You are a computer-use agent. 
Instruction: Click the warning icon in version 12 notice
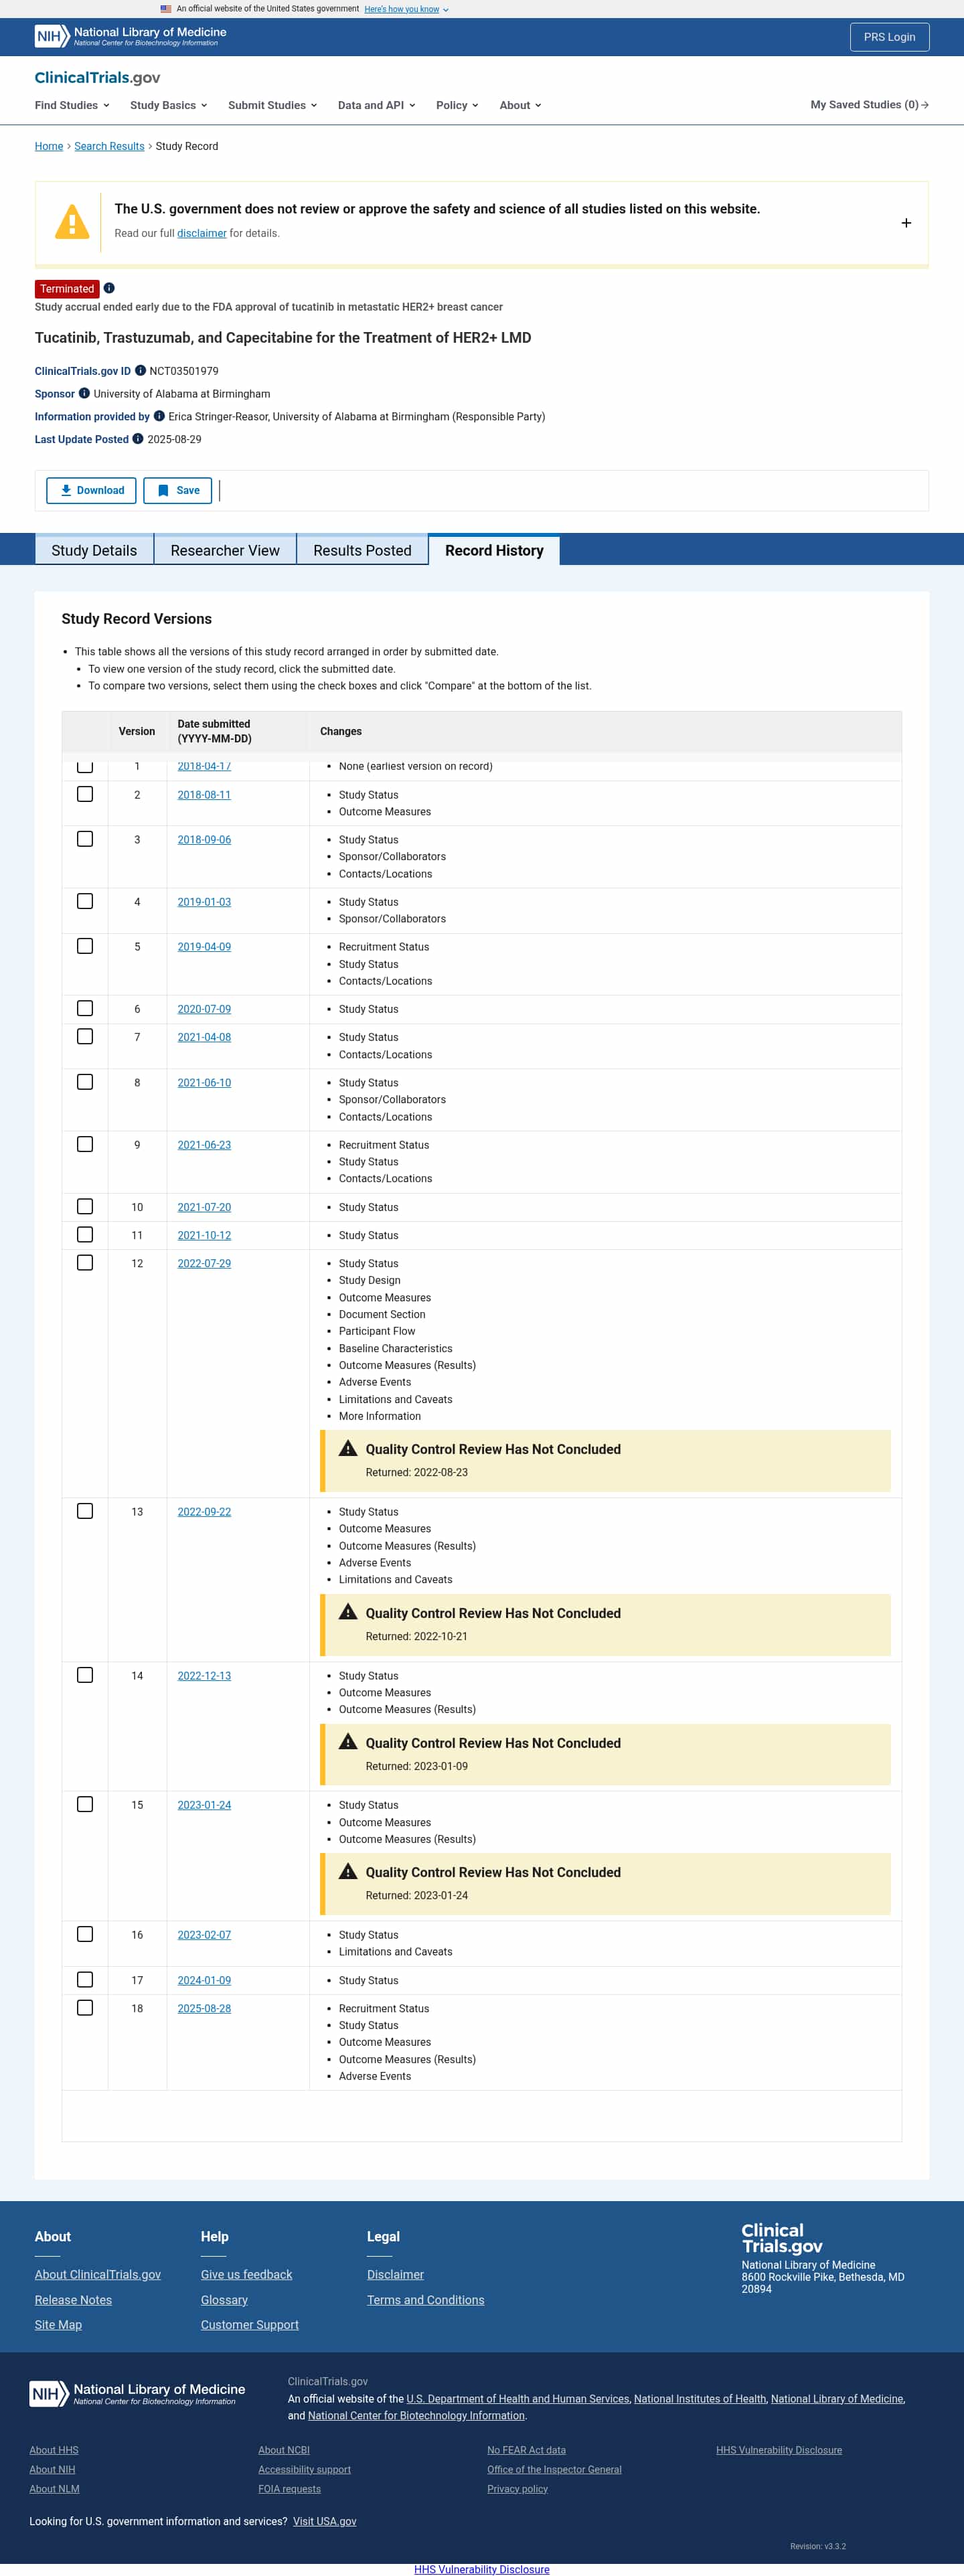[348, 1448]
